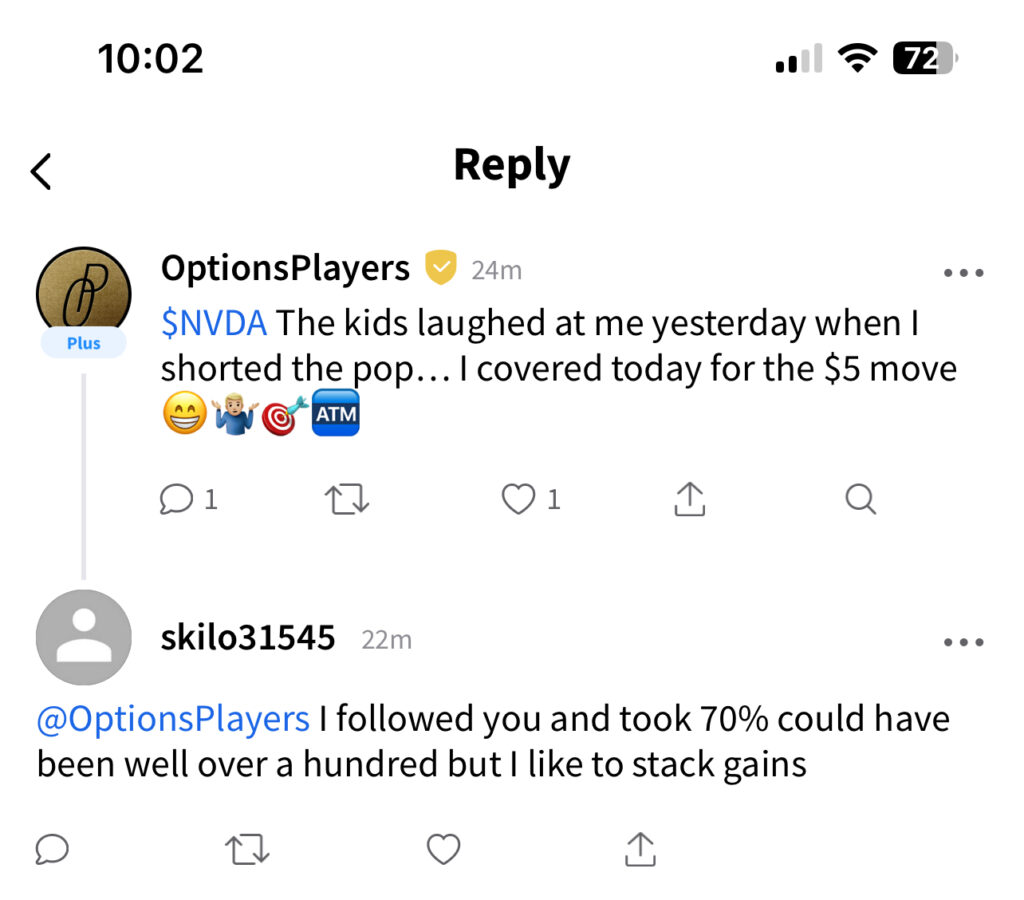Open the $NVDA ticker link
The image size is (1024, 900).
[213, 324]
